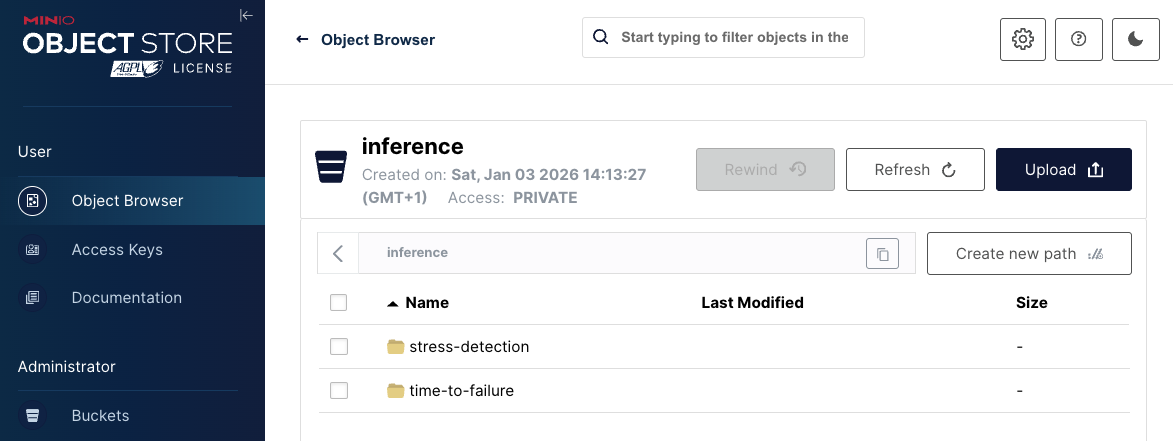
Task: Open settings with the gear icon
Action: [x=1022, y=39]
